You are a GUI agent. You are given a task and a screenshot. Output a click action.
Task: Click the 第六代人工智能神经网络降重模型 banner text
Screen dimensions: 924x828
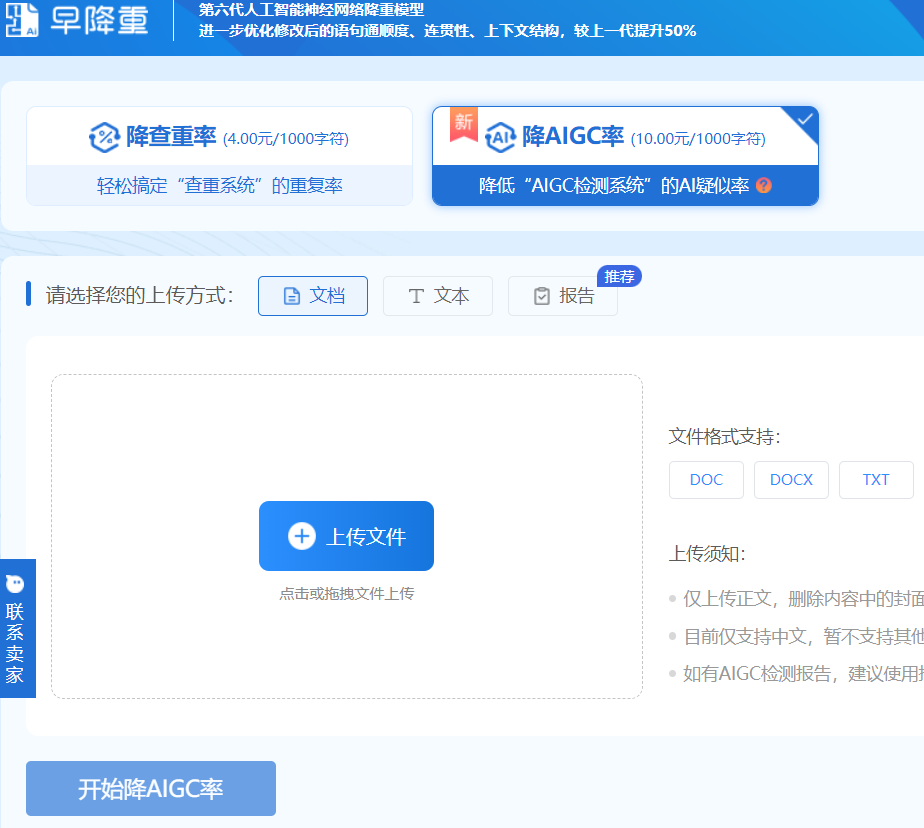point(311,9)
